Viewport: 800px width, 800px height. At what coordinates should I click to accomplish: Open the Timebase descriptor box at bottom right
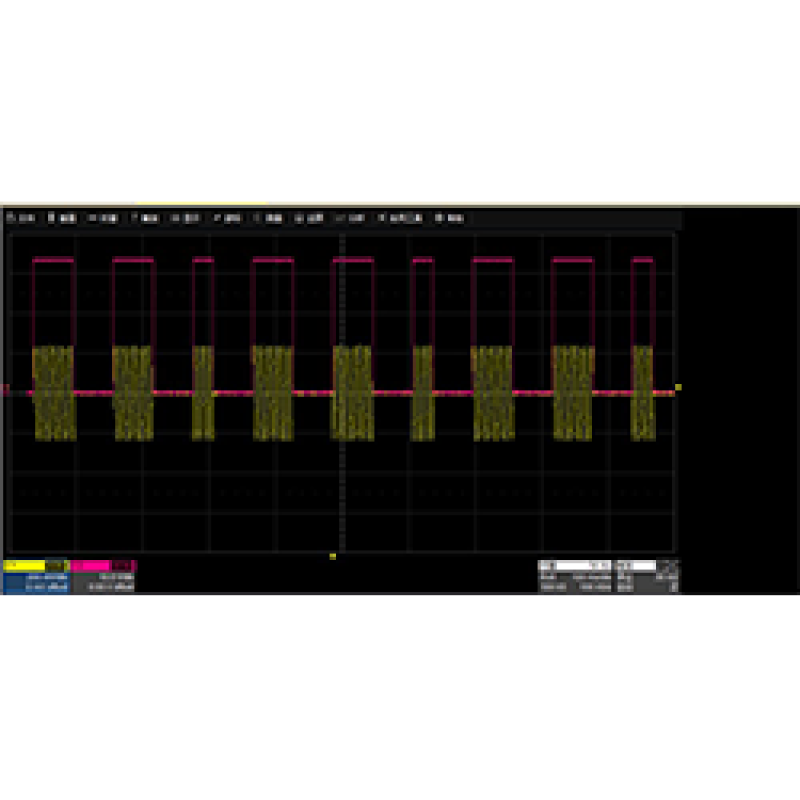click(x=577, y=577)
